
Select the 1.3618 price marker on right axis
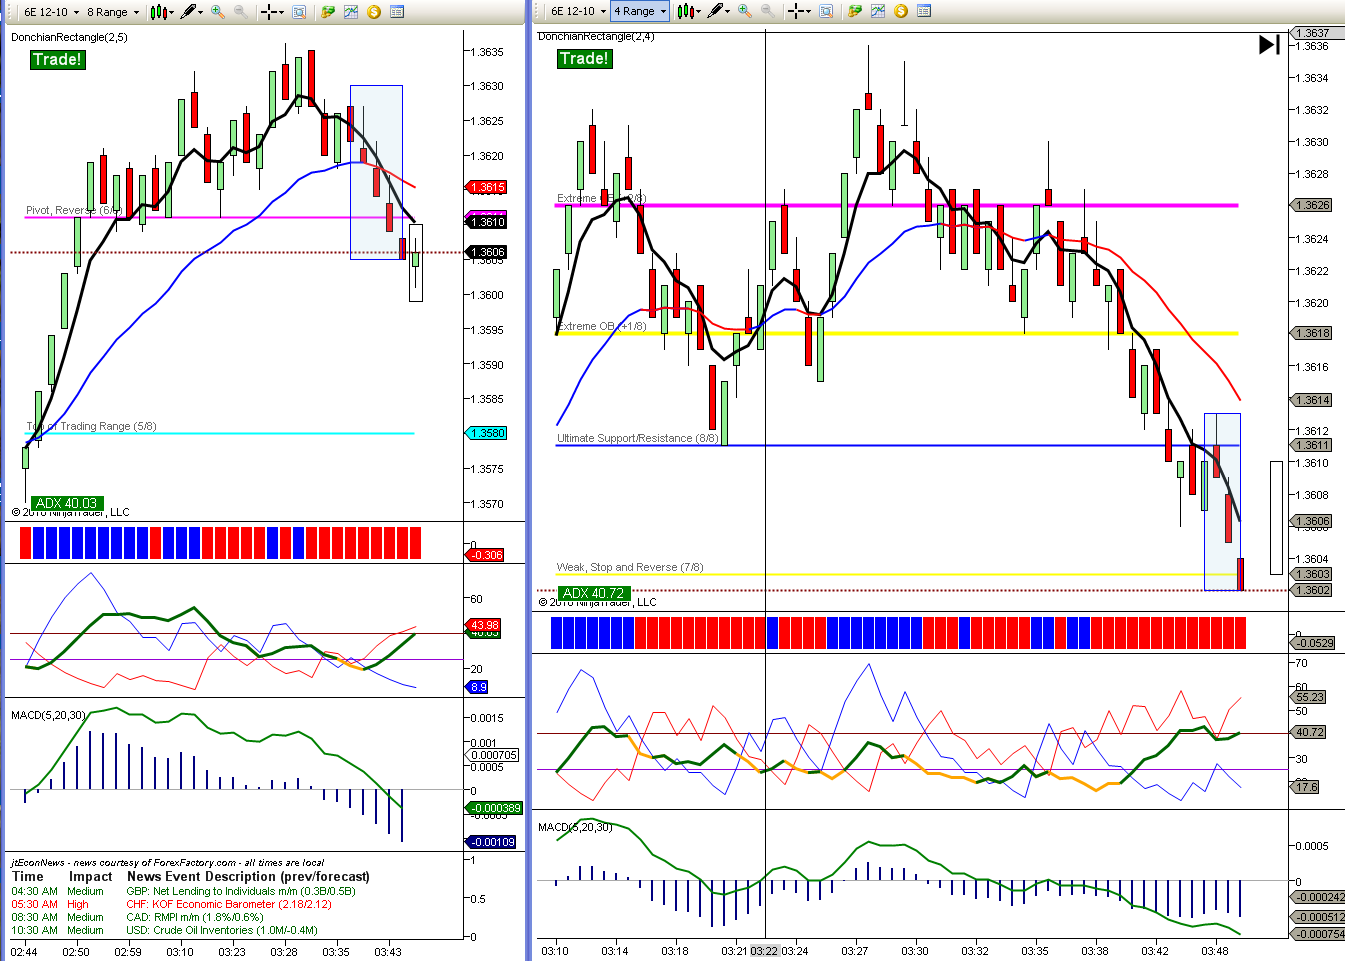(x=1313, y=333)
